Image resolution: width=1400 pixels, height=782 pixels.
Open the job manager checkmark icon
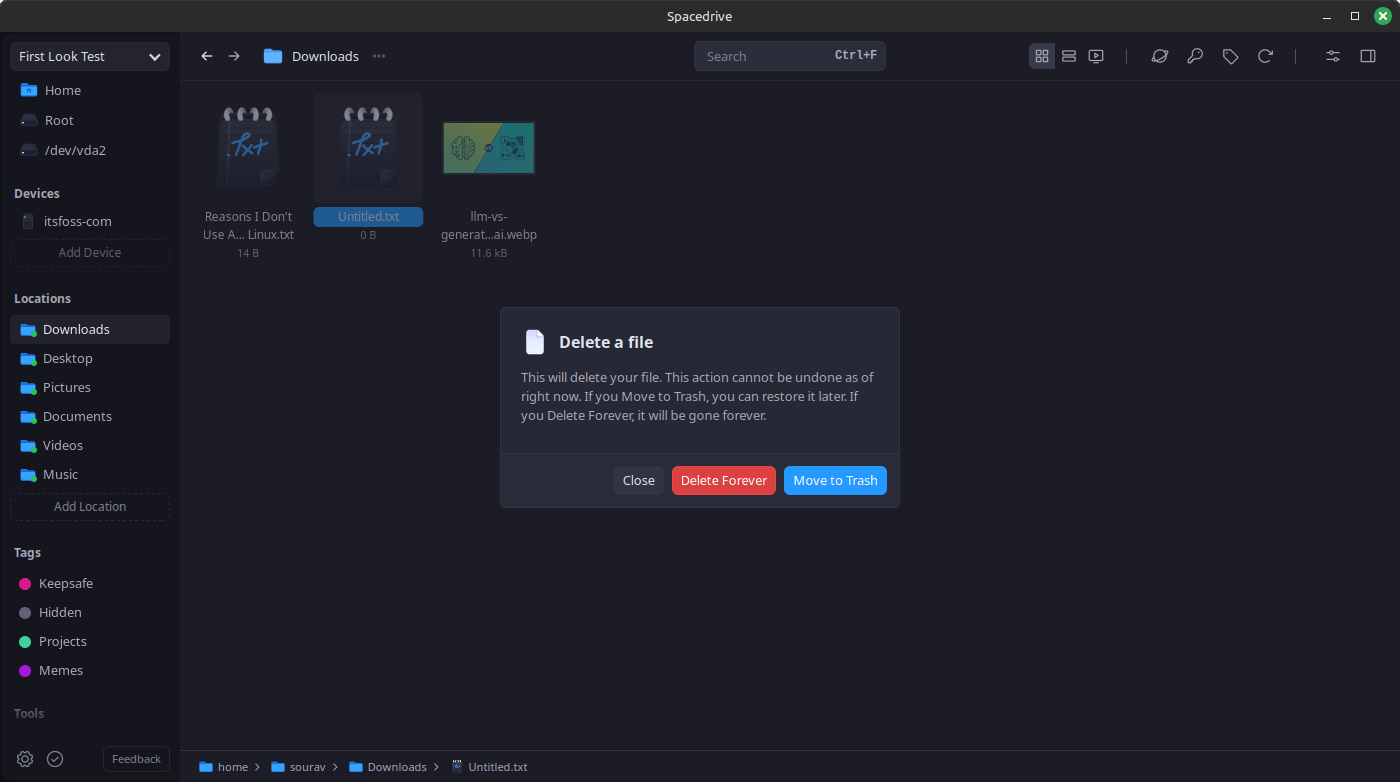tap(55, 759)
